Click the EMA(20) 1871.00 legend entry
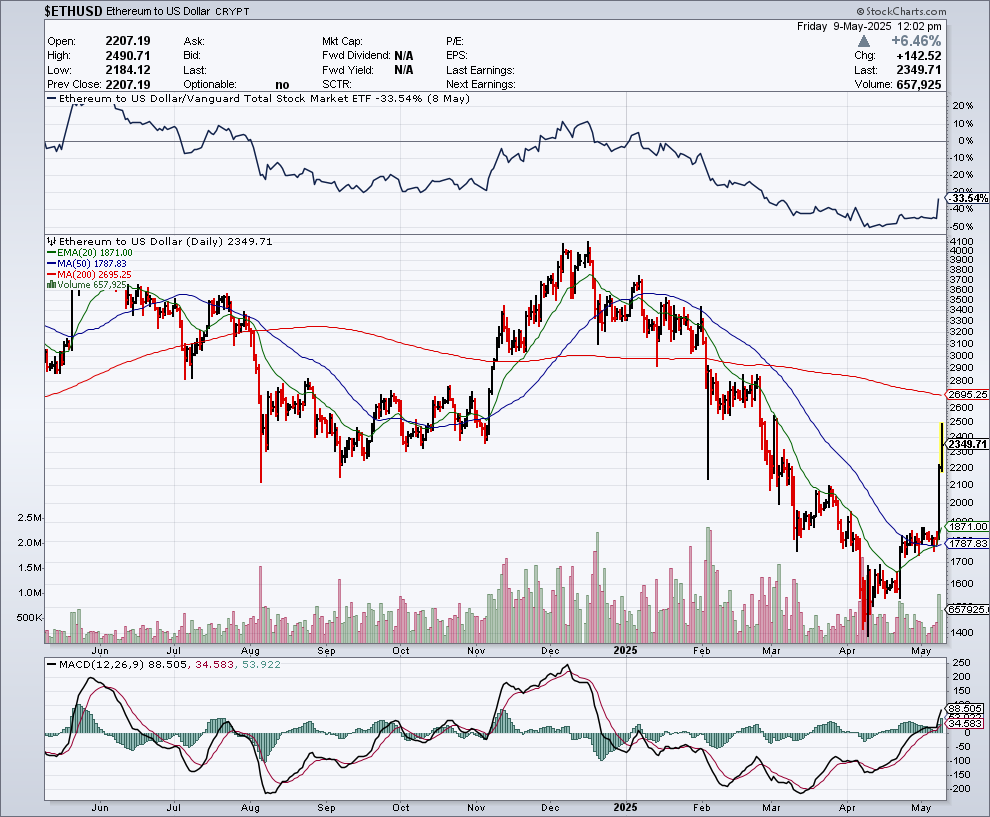The image size is (990, 817). pyautogui.click(x=90, y=253)
